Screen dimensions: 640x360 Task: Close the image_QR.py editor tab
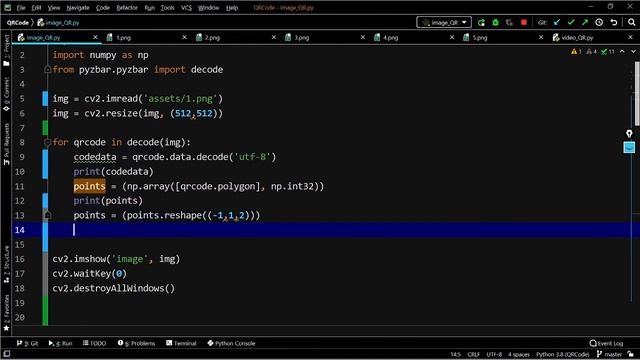point(95,37)
